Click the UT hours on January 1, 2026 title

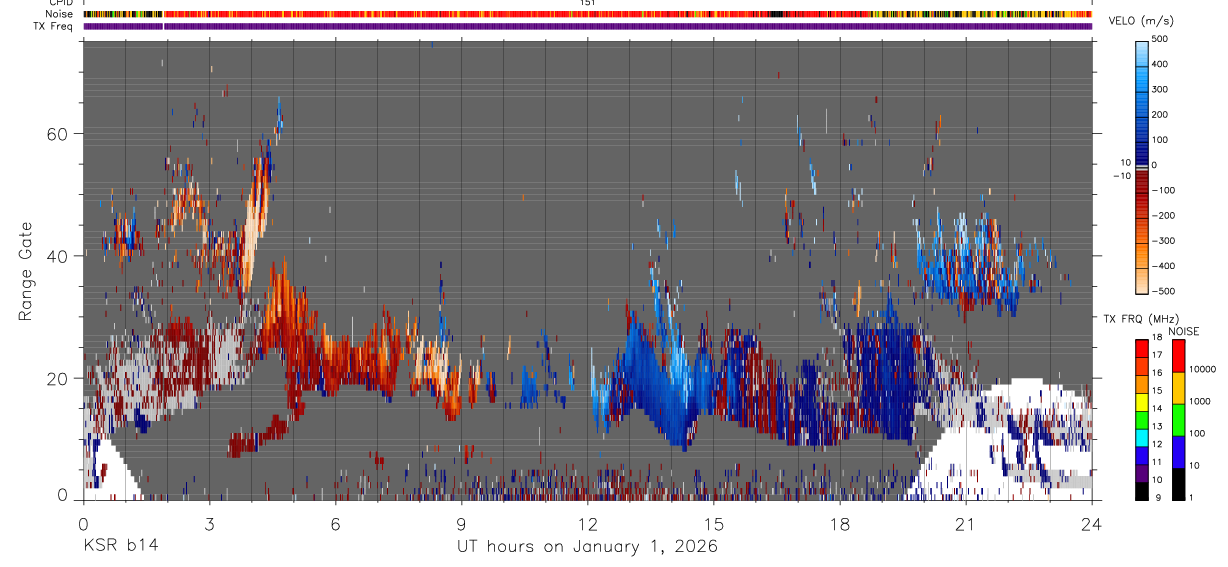(587, 547)
